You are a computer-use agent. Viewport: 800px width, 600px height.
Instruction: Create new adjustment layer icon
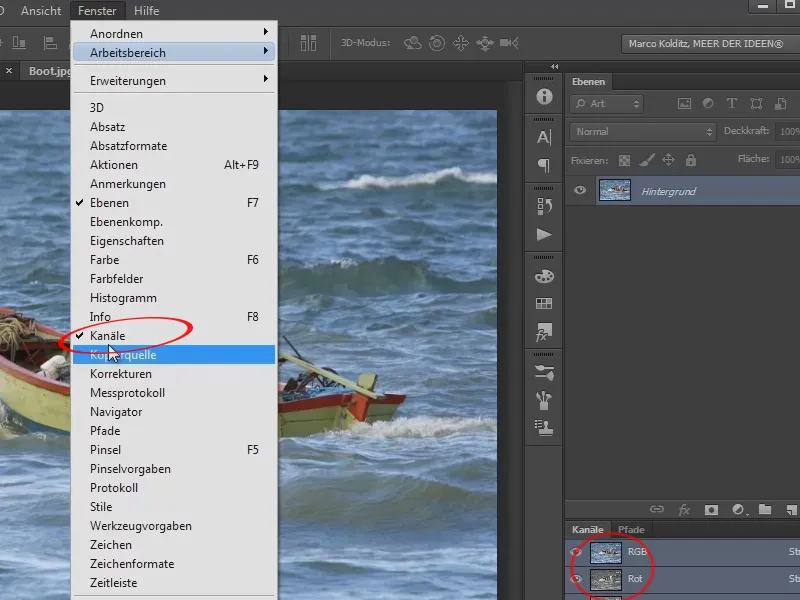738,509
